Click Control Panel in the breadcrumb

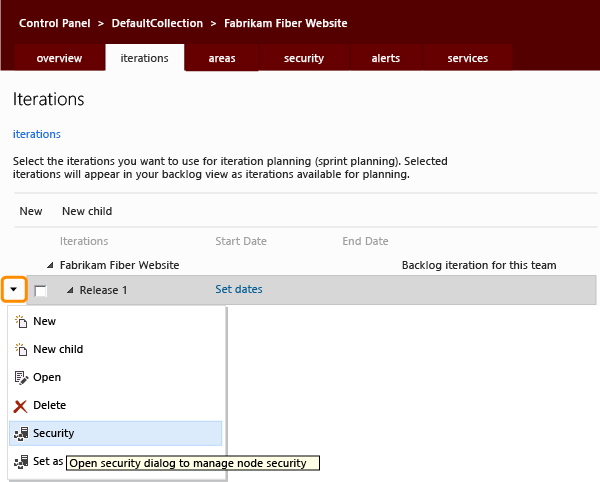(55, 23)
